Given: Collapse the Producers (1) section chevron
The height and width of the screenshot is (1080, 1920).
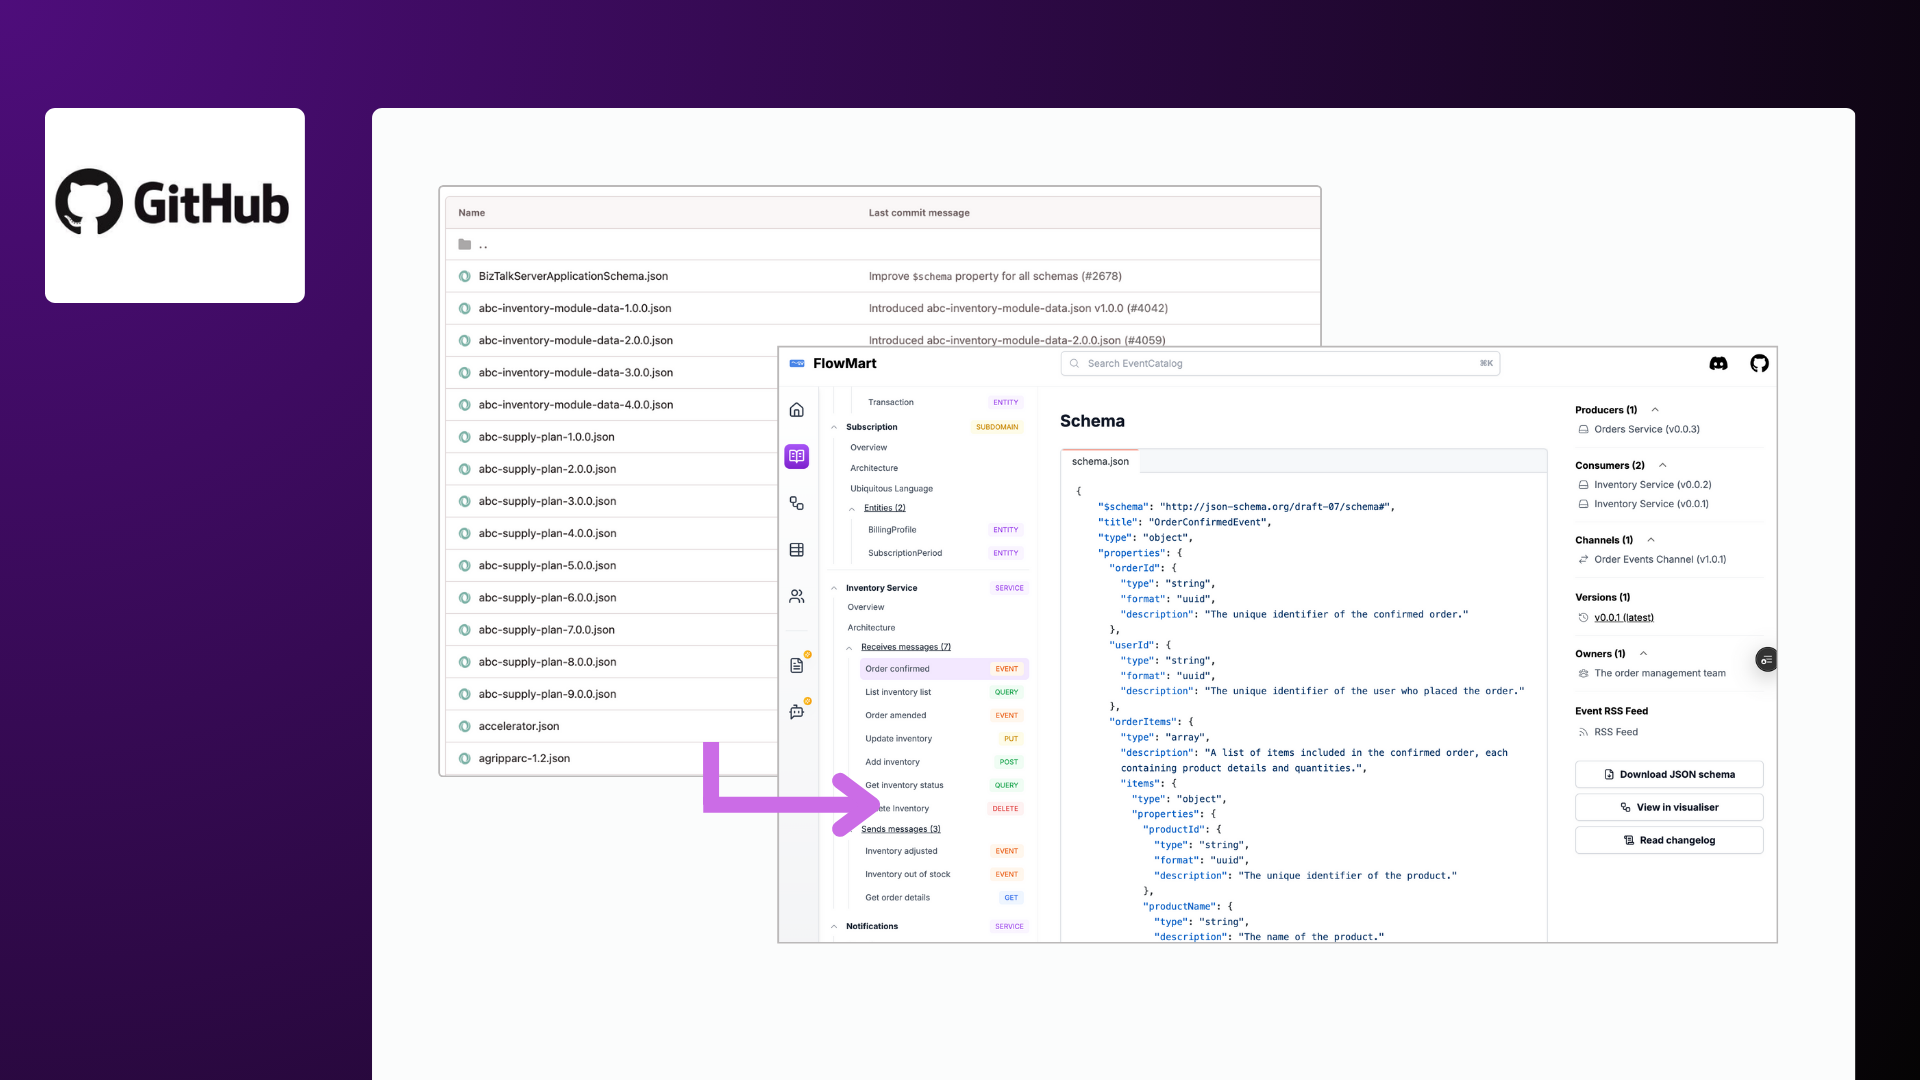Looking at the screenshot, I should [x=1655, y=410].
